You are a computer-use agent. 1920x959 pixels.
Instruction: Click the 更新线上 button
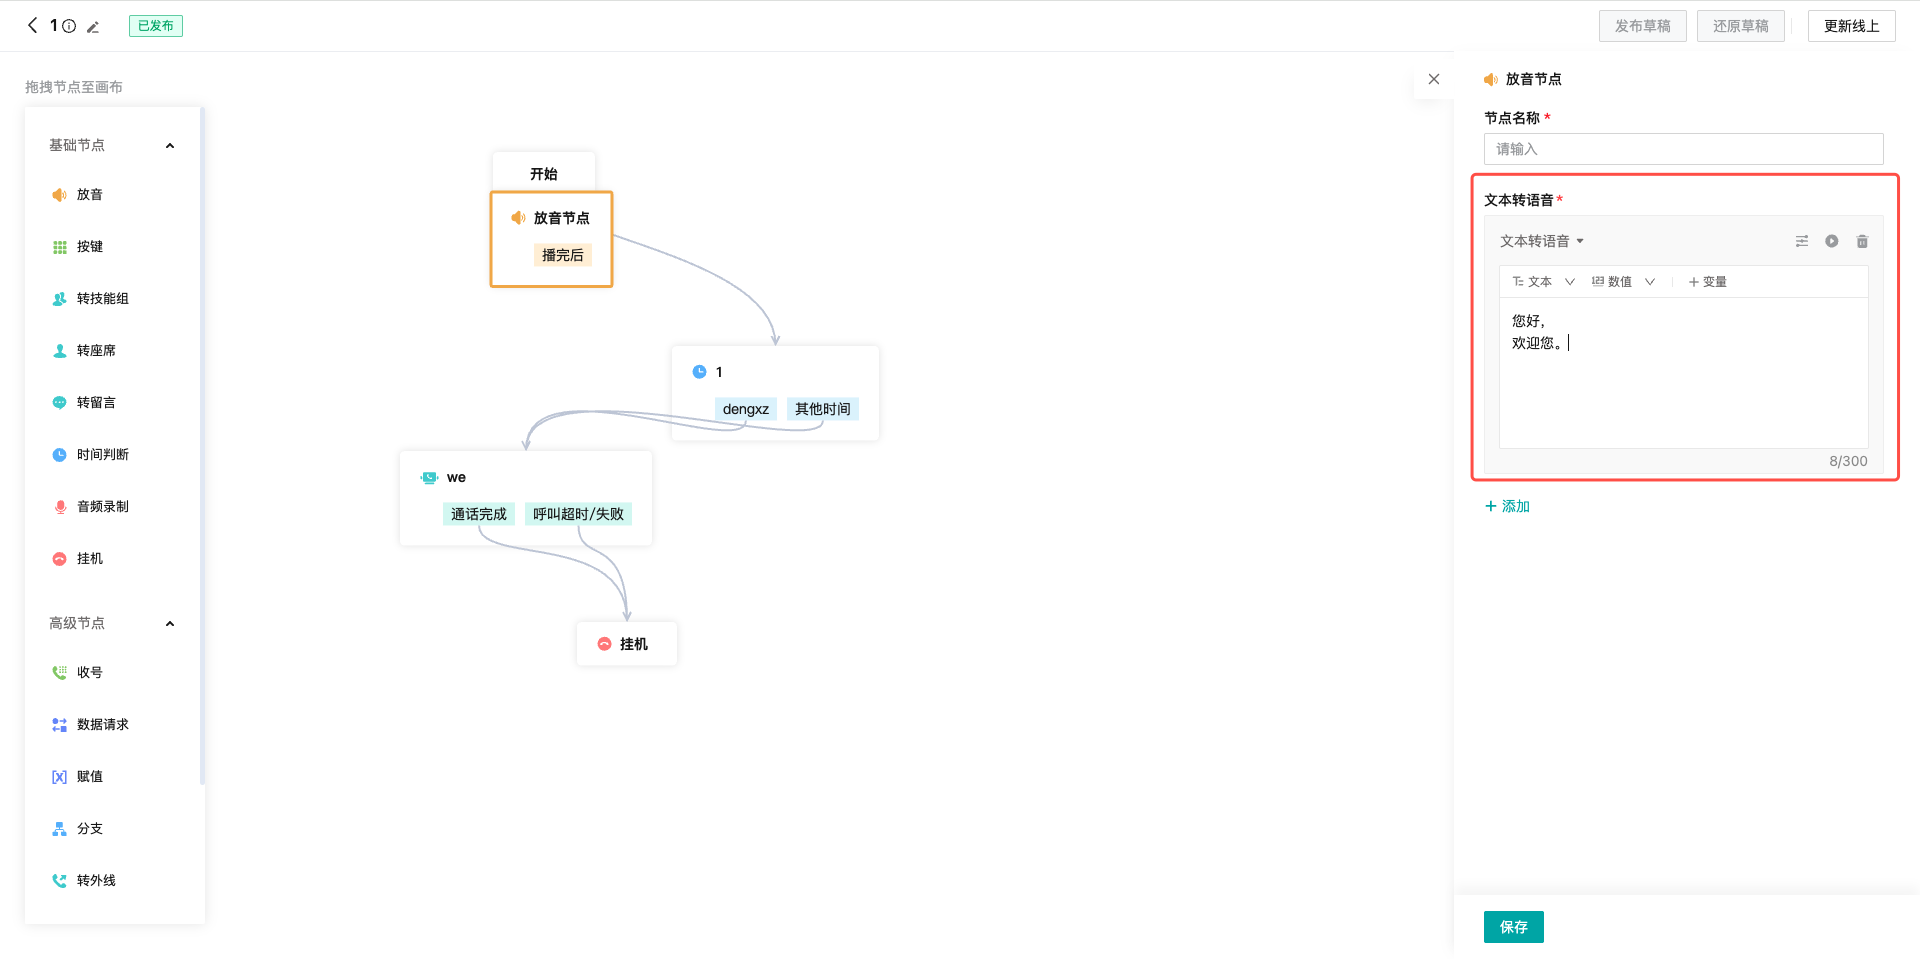coord(1851,26)
